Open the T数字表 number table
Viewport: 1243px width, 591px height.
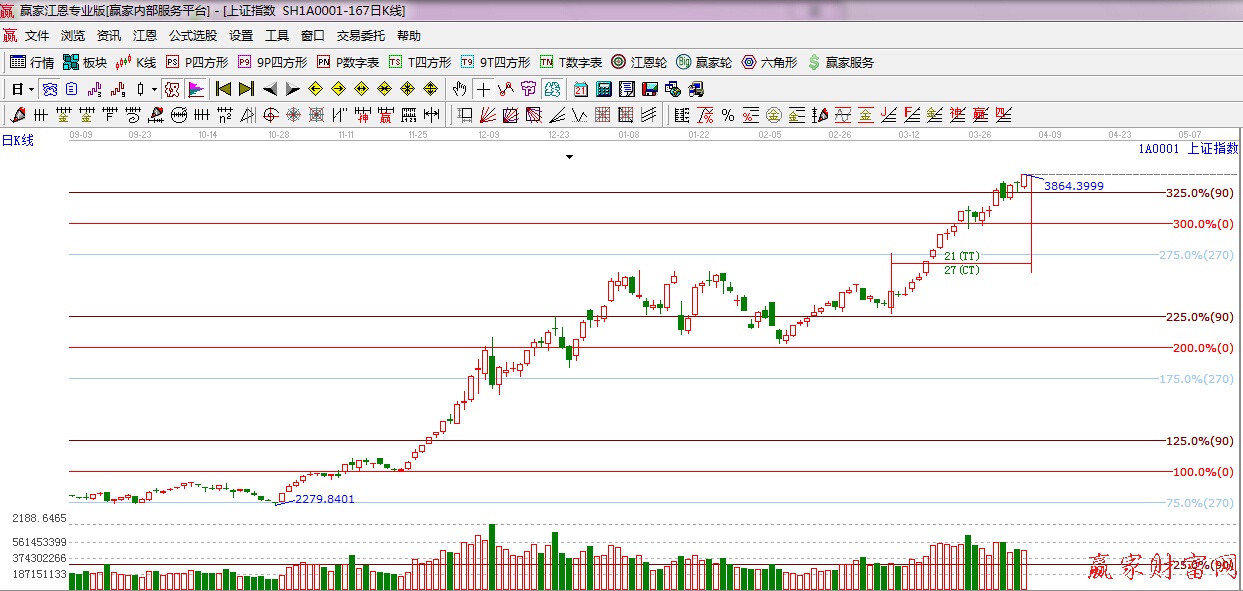coord(570,62)
